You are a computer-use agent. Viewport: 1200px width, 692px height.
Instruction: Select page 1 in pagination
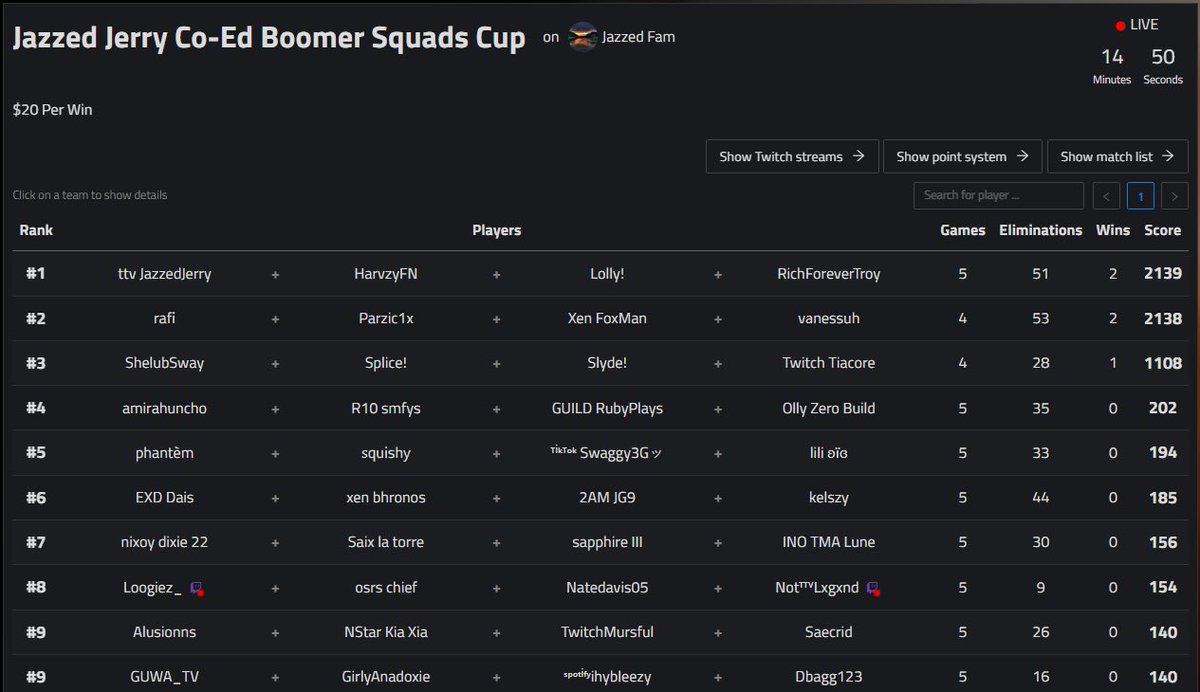pyautogui.click(x=1141, y=196)
